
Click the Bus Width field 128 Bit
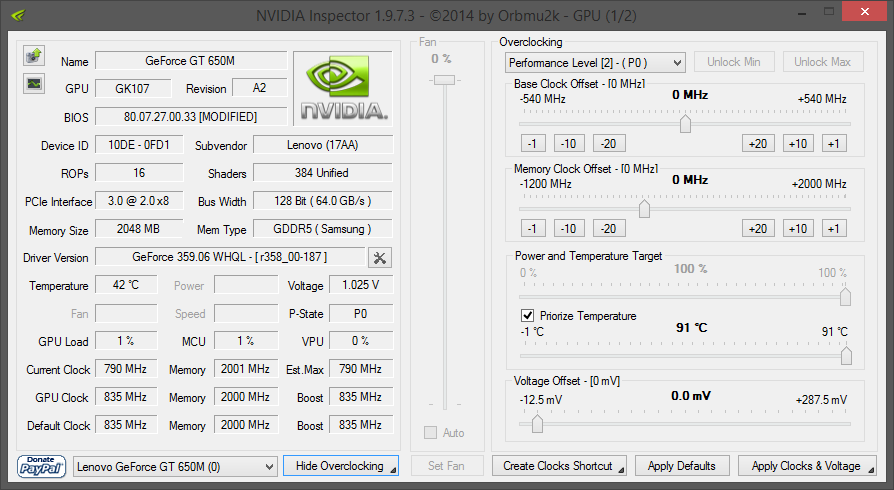[x=323, y=201]
